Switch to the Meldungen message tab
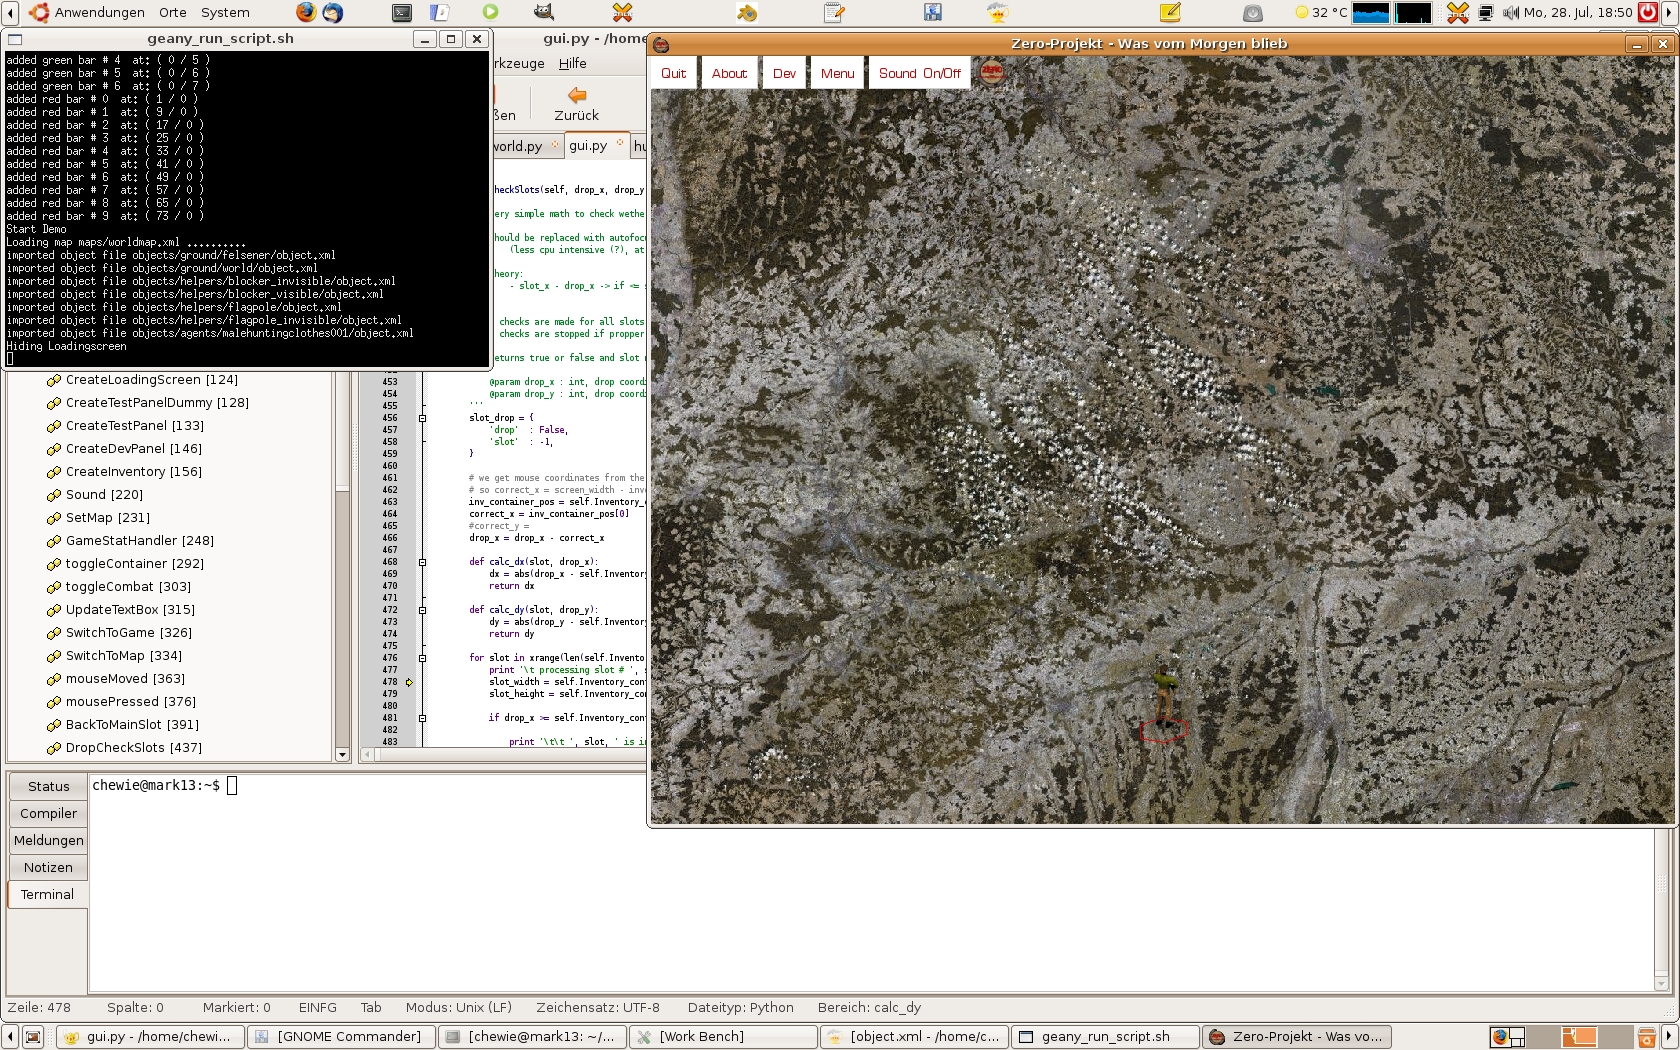The image size is (1680, 1050). pos(48,840)
